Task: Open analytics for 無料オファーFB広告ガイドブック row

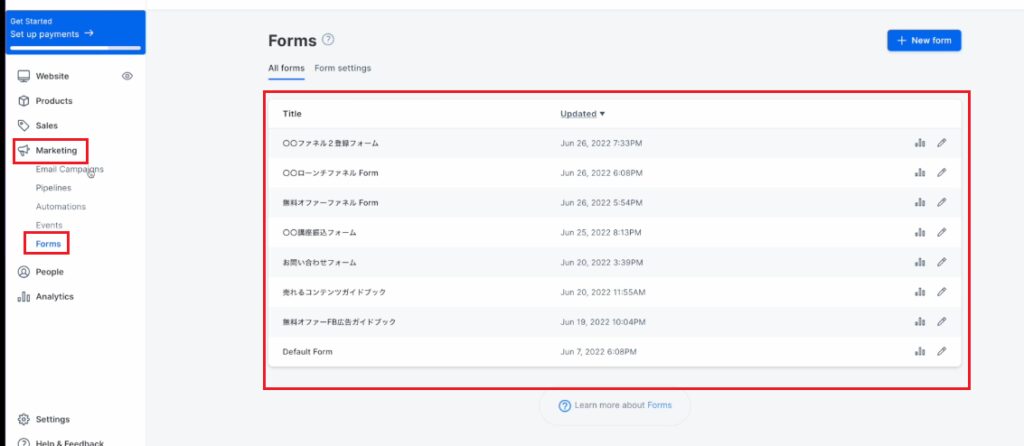Action: pyautogui.click(x=920, y=321)
